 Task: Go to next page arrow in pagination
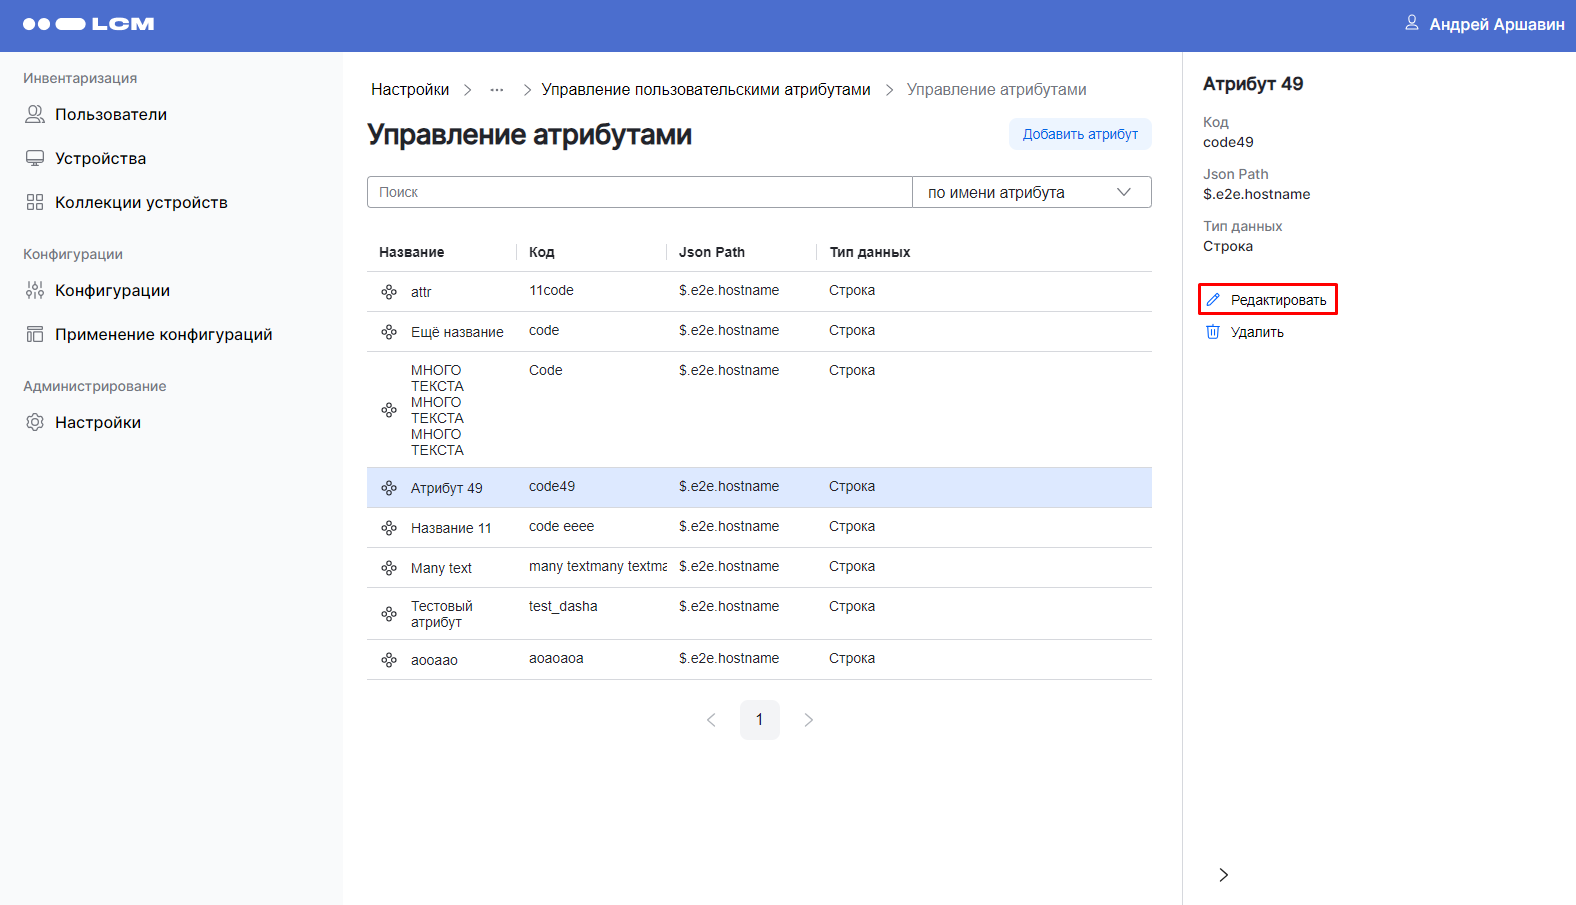(808, 720)
